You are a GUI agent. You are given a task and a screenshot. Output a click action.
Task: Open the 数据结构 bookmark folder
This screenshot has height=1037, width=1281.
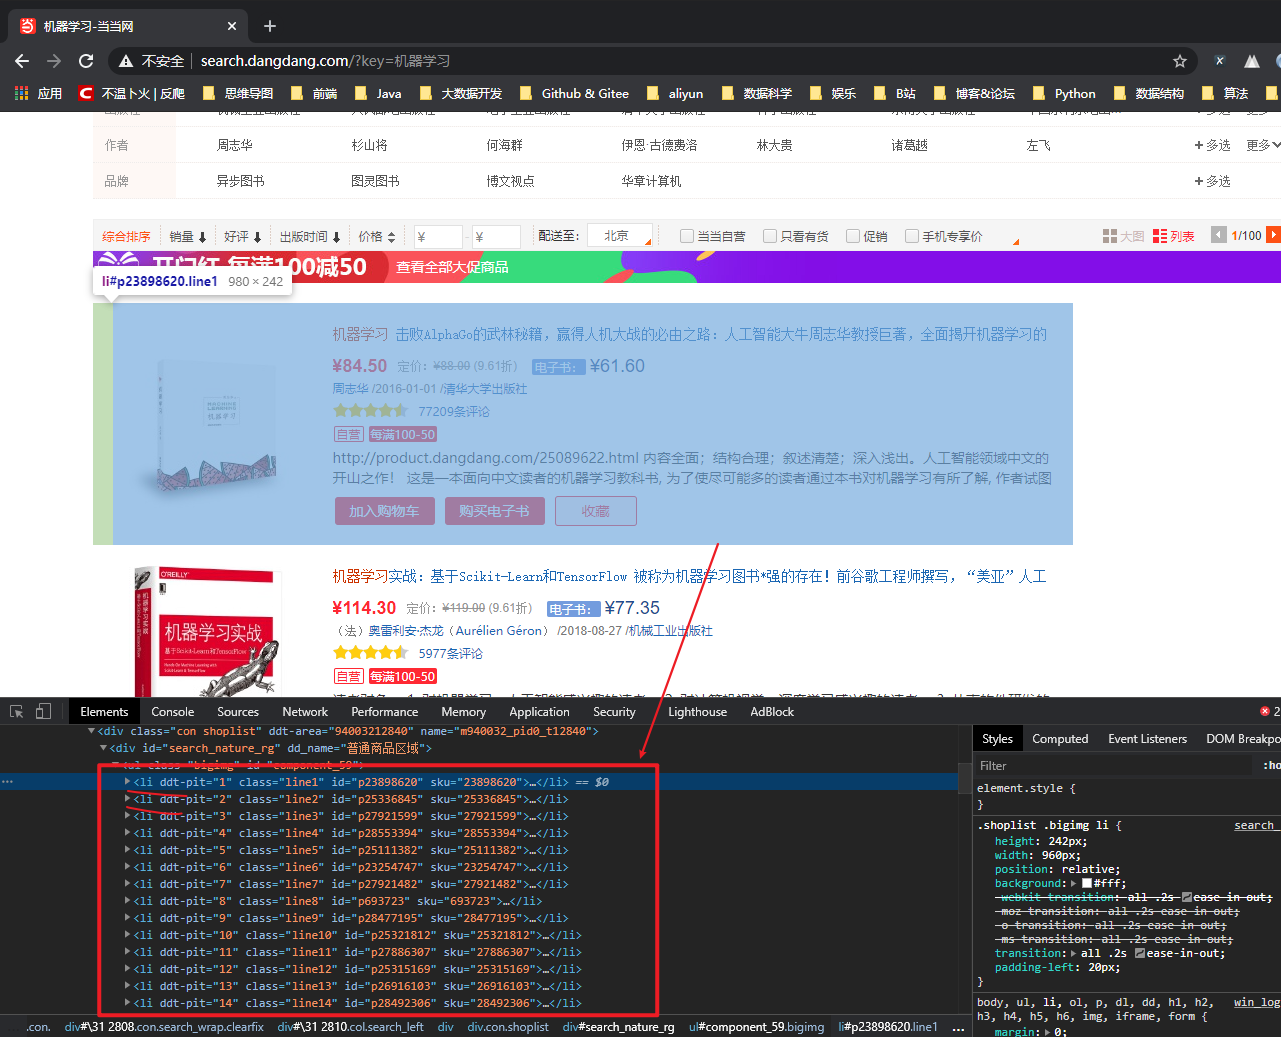coord(1148,93)
